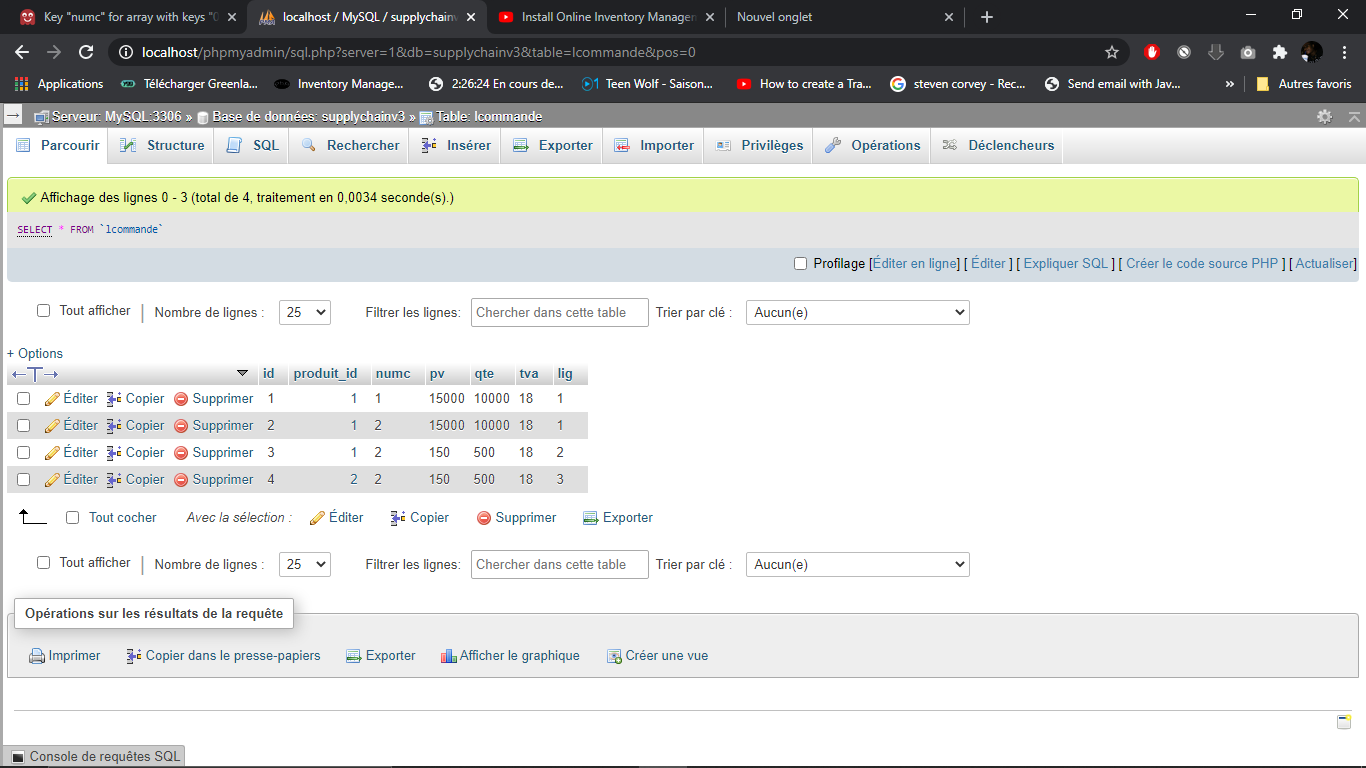
Task: Open the Opérations tab
Action: coord(872,146)
